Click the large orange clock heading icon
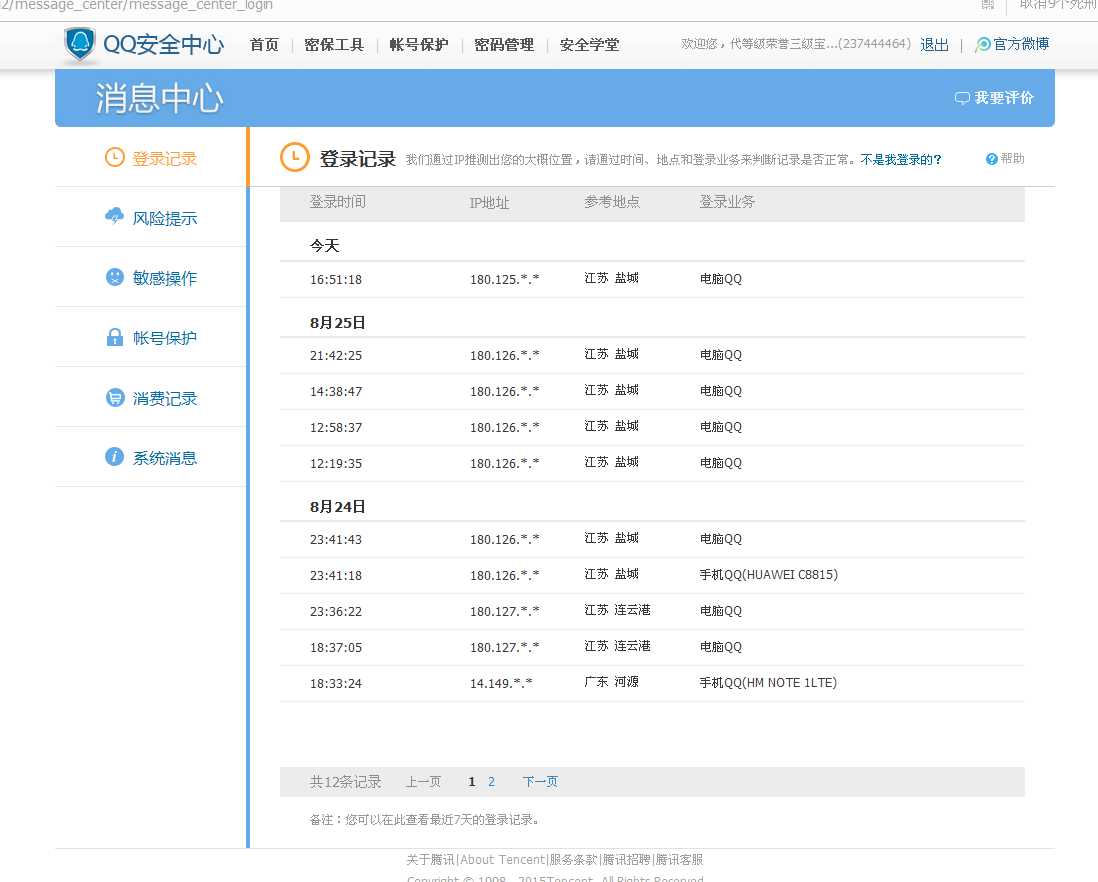Image resolution: width=1098 pixels, height=882 pixels. click(x=295, y=158)
